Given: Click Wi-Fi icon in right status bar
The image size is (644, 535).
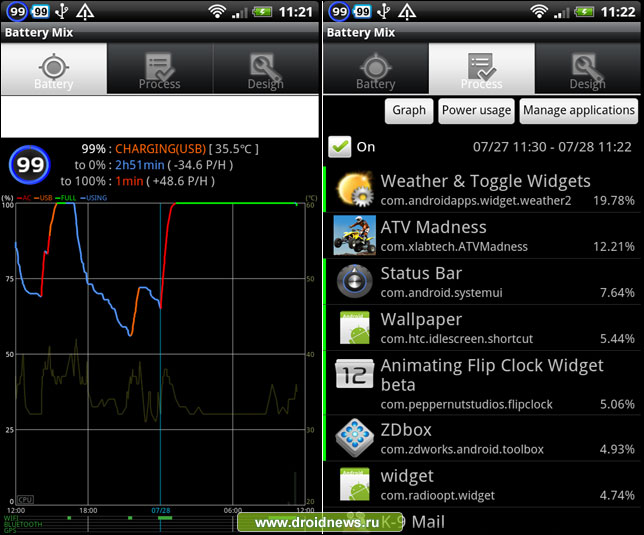Looking at the screenshot, I should (539, 11).
